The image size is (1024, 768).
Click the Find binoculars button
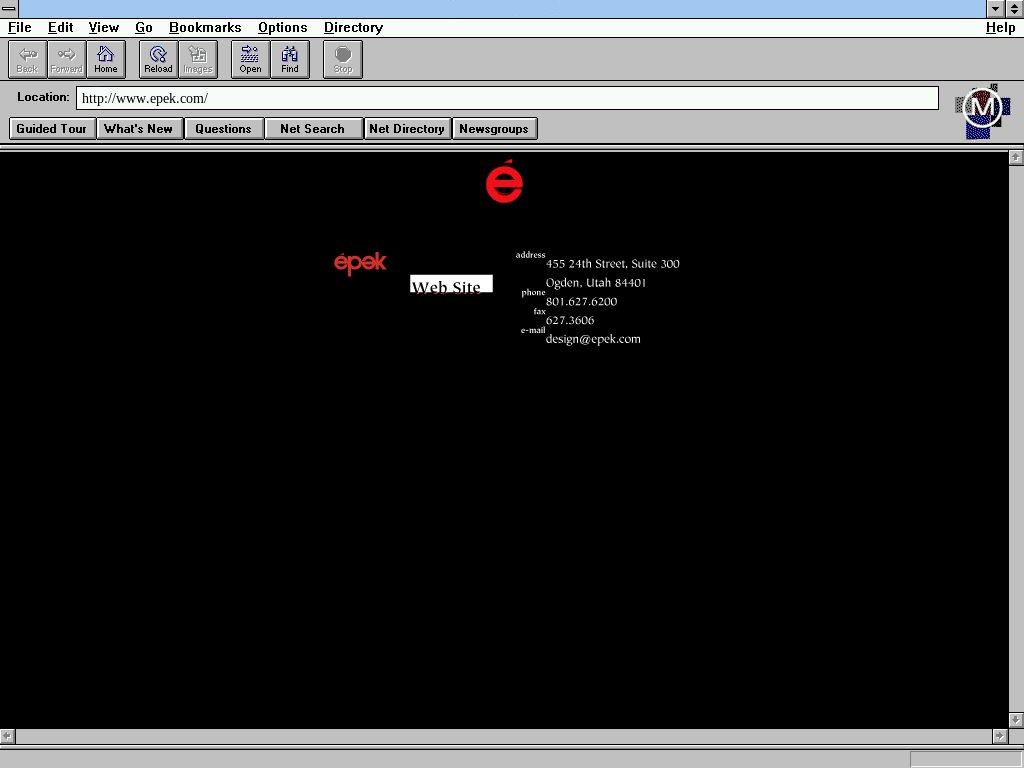point(290,59)
